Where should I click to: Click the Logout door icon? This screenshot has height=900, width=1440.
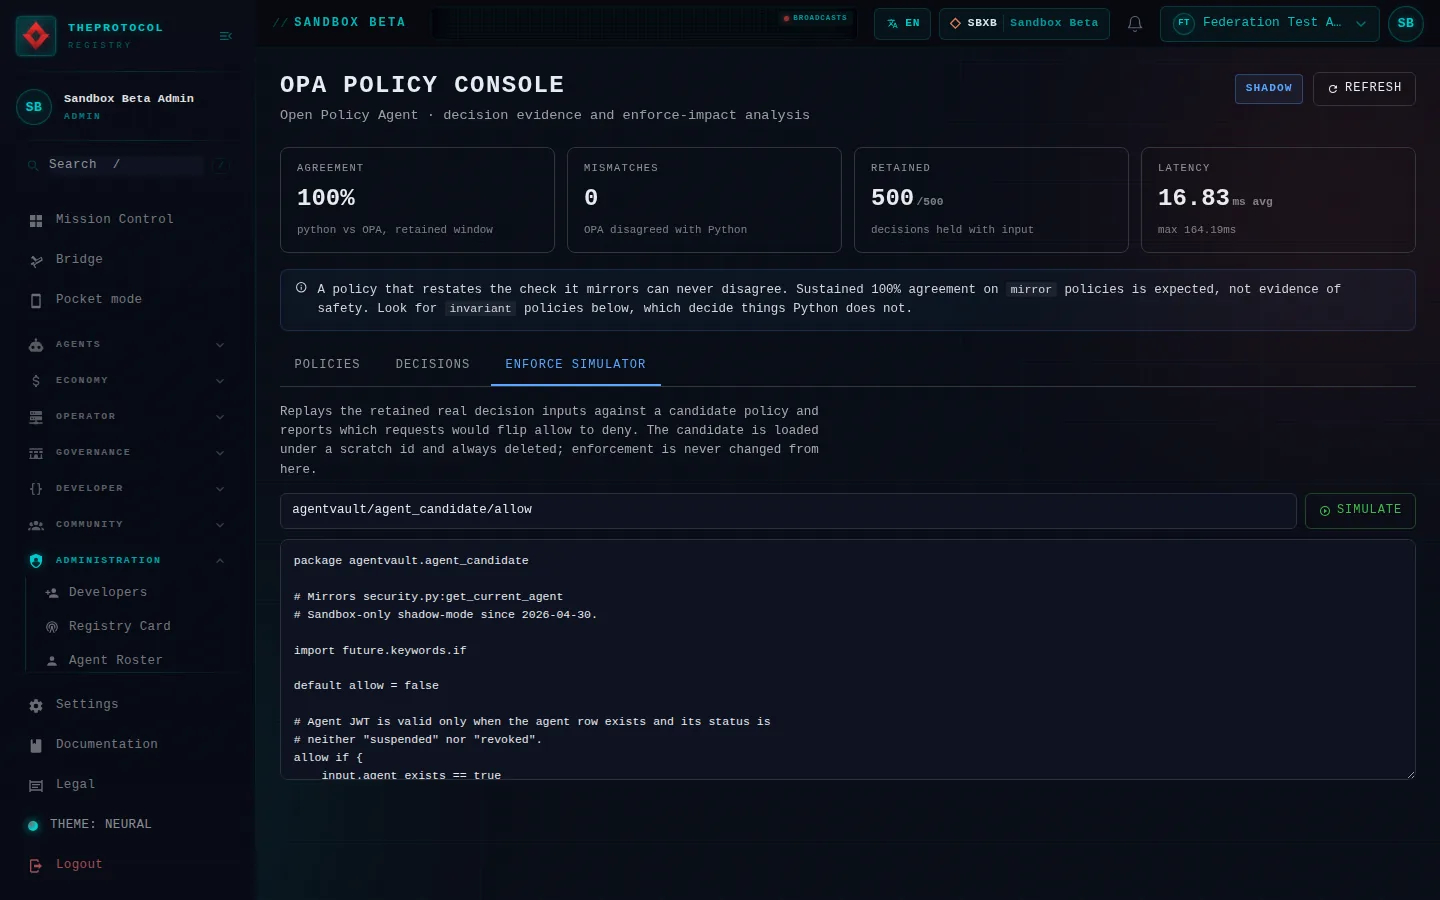(36, 865)
